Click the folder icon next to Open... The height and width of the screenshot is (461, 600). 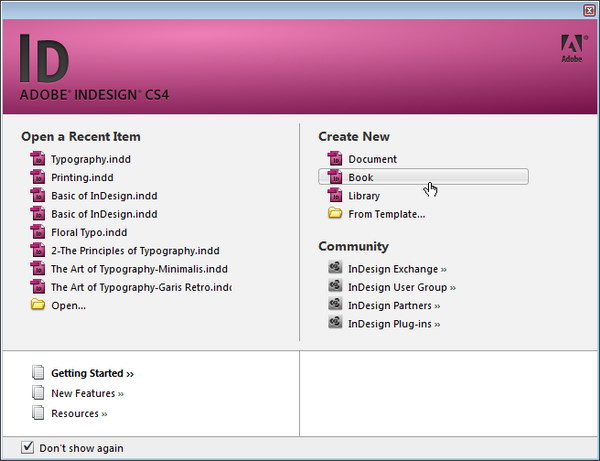38,305
